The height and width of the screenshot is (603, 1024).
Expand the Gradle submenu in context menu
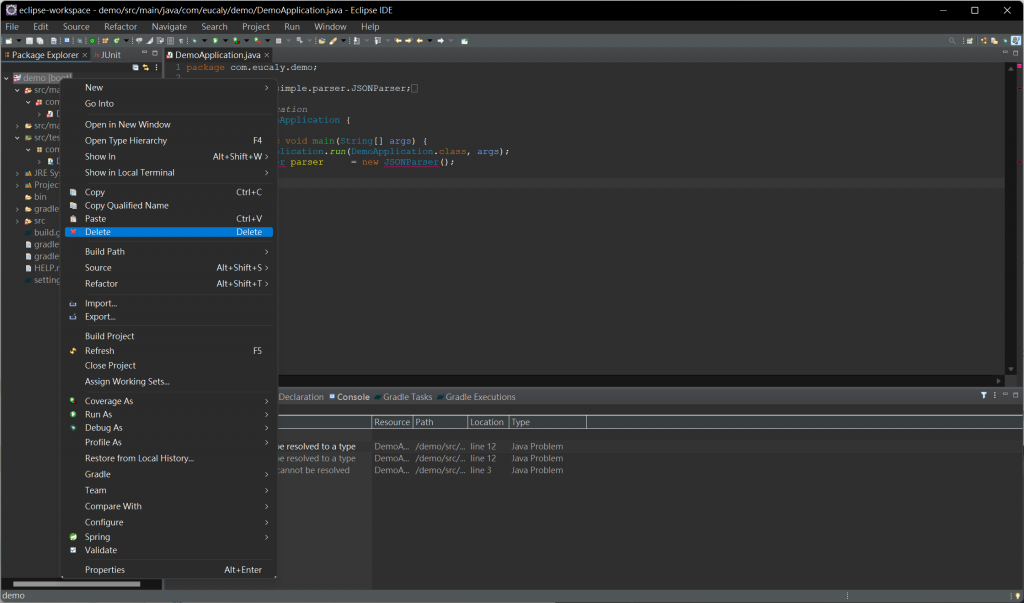[x=98, y=474]
